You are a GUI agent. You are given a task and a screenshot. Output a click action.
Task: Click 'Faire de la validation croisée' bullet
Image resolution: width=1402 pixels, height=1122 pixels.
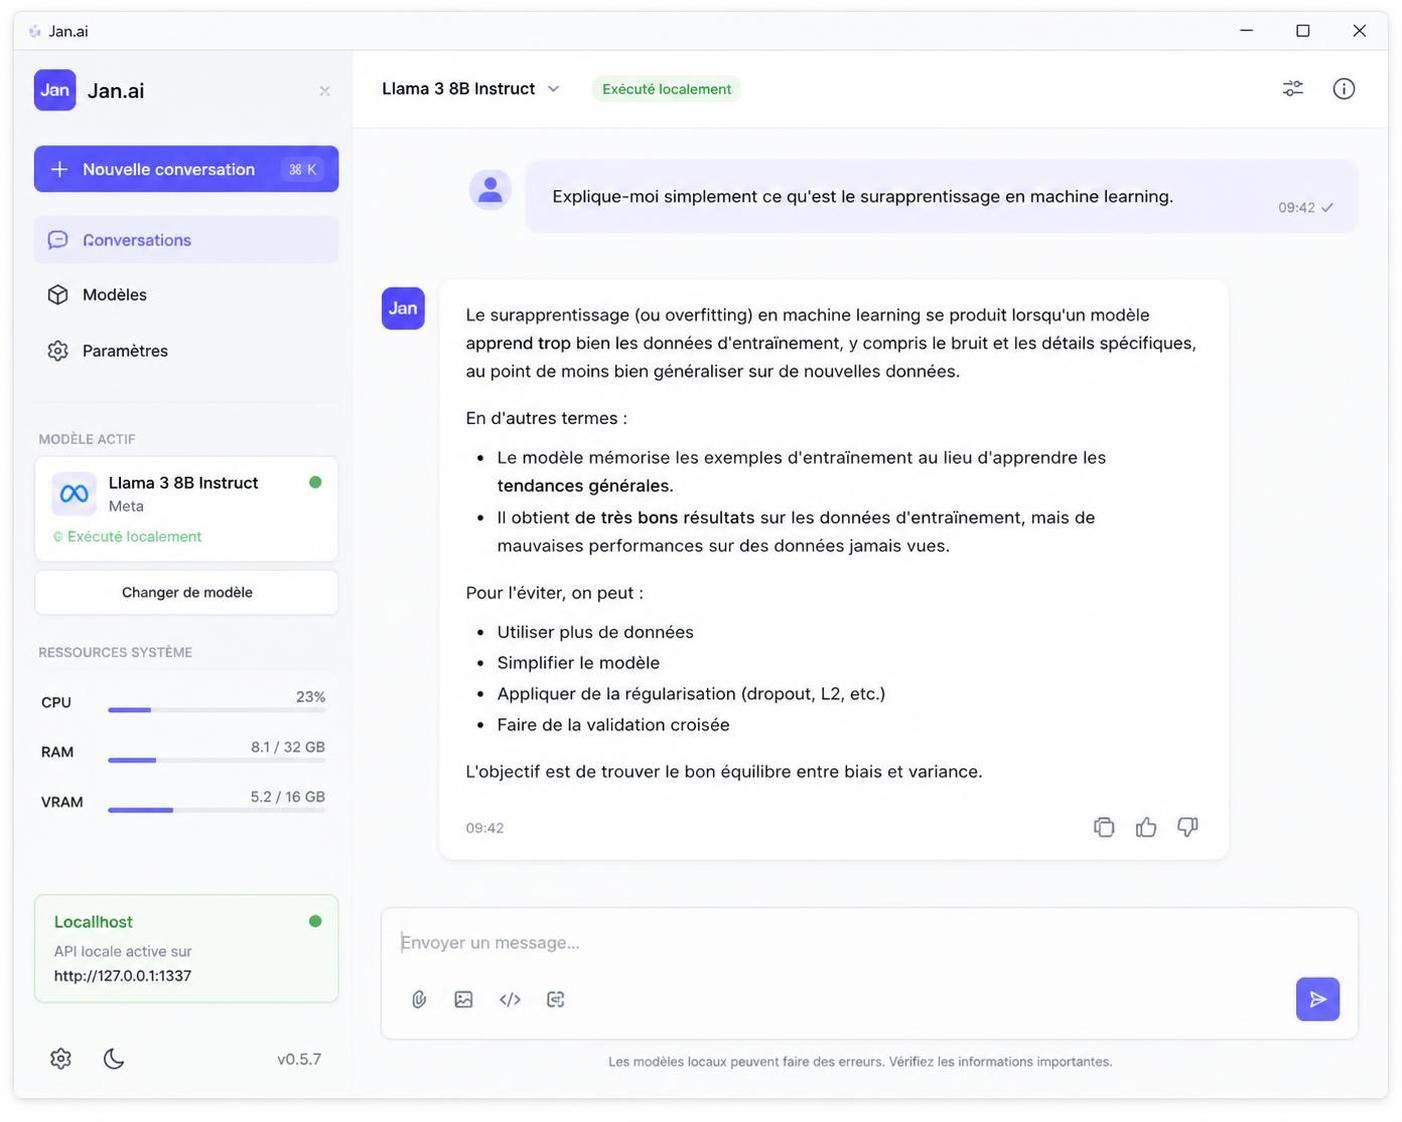point(613,725)
